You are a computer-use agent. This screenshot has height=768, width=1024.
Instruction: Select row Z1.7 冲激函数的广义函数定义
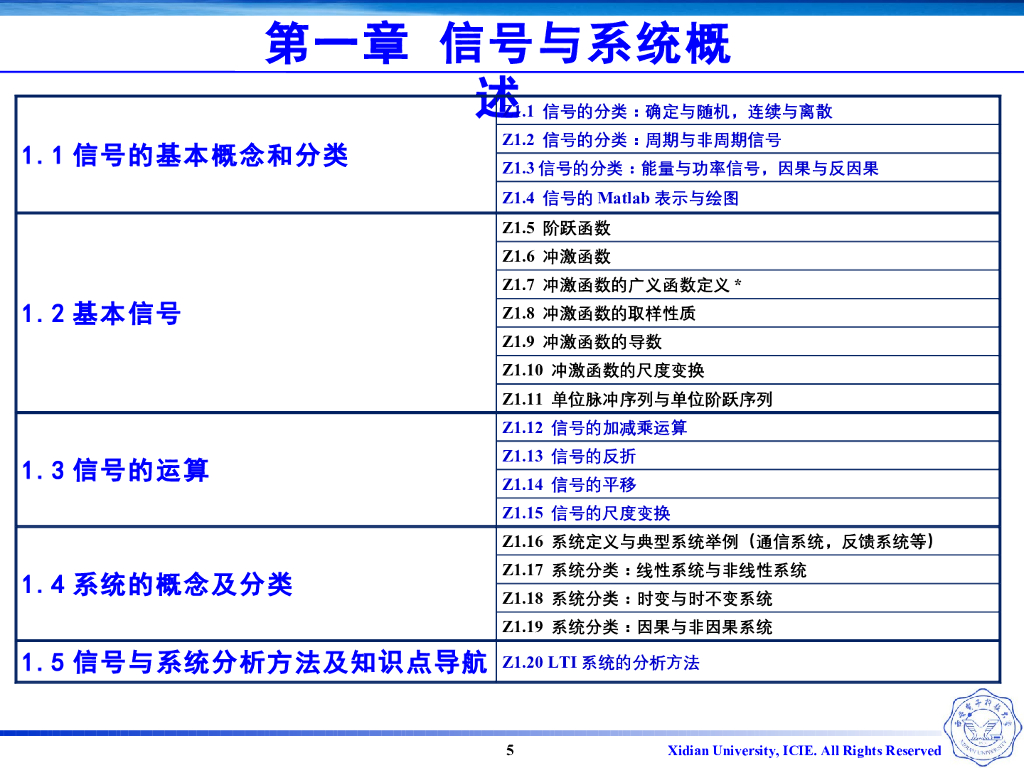[748, 285]
